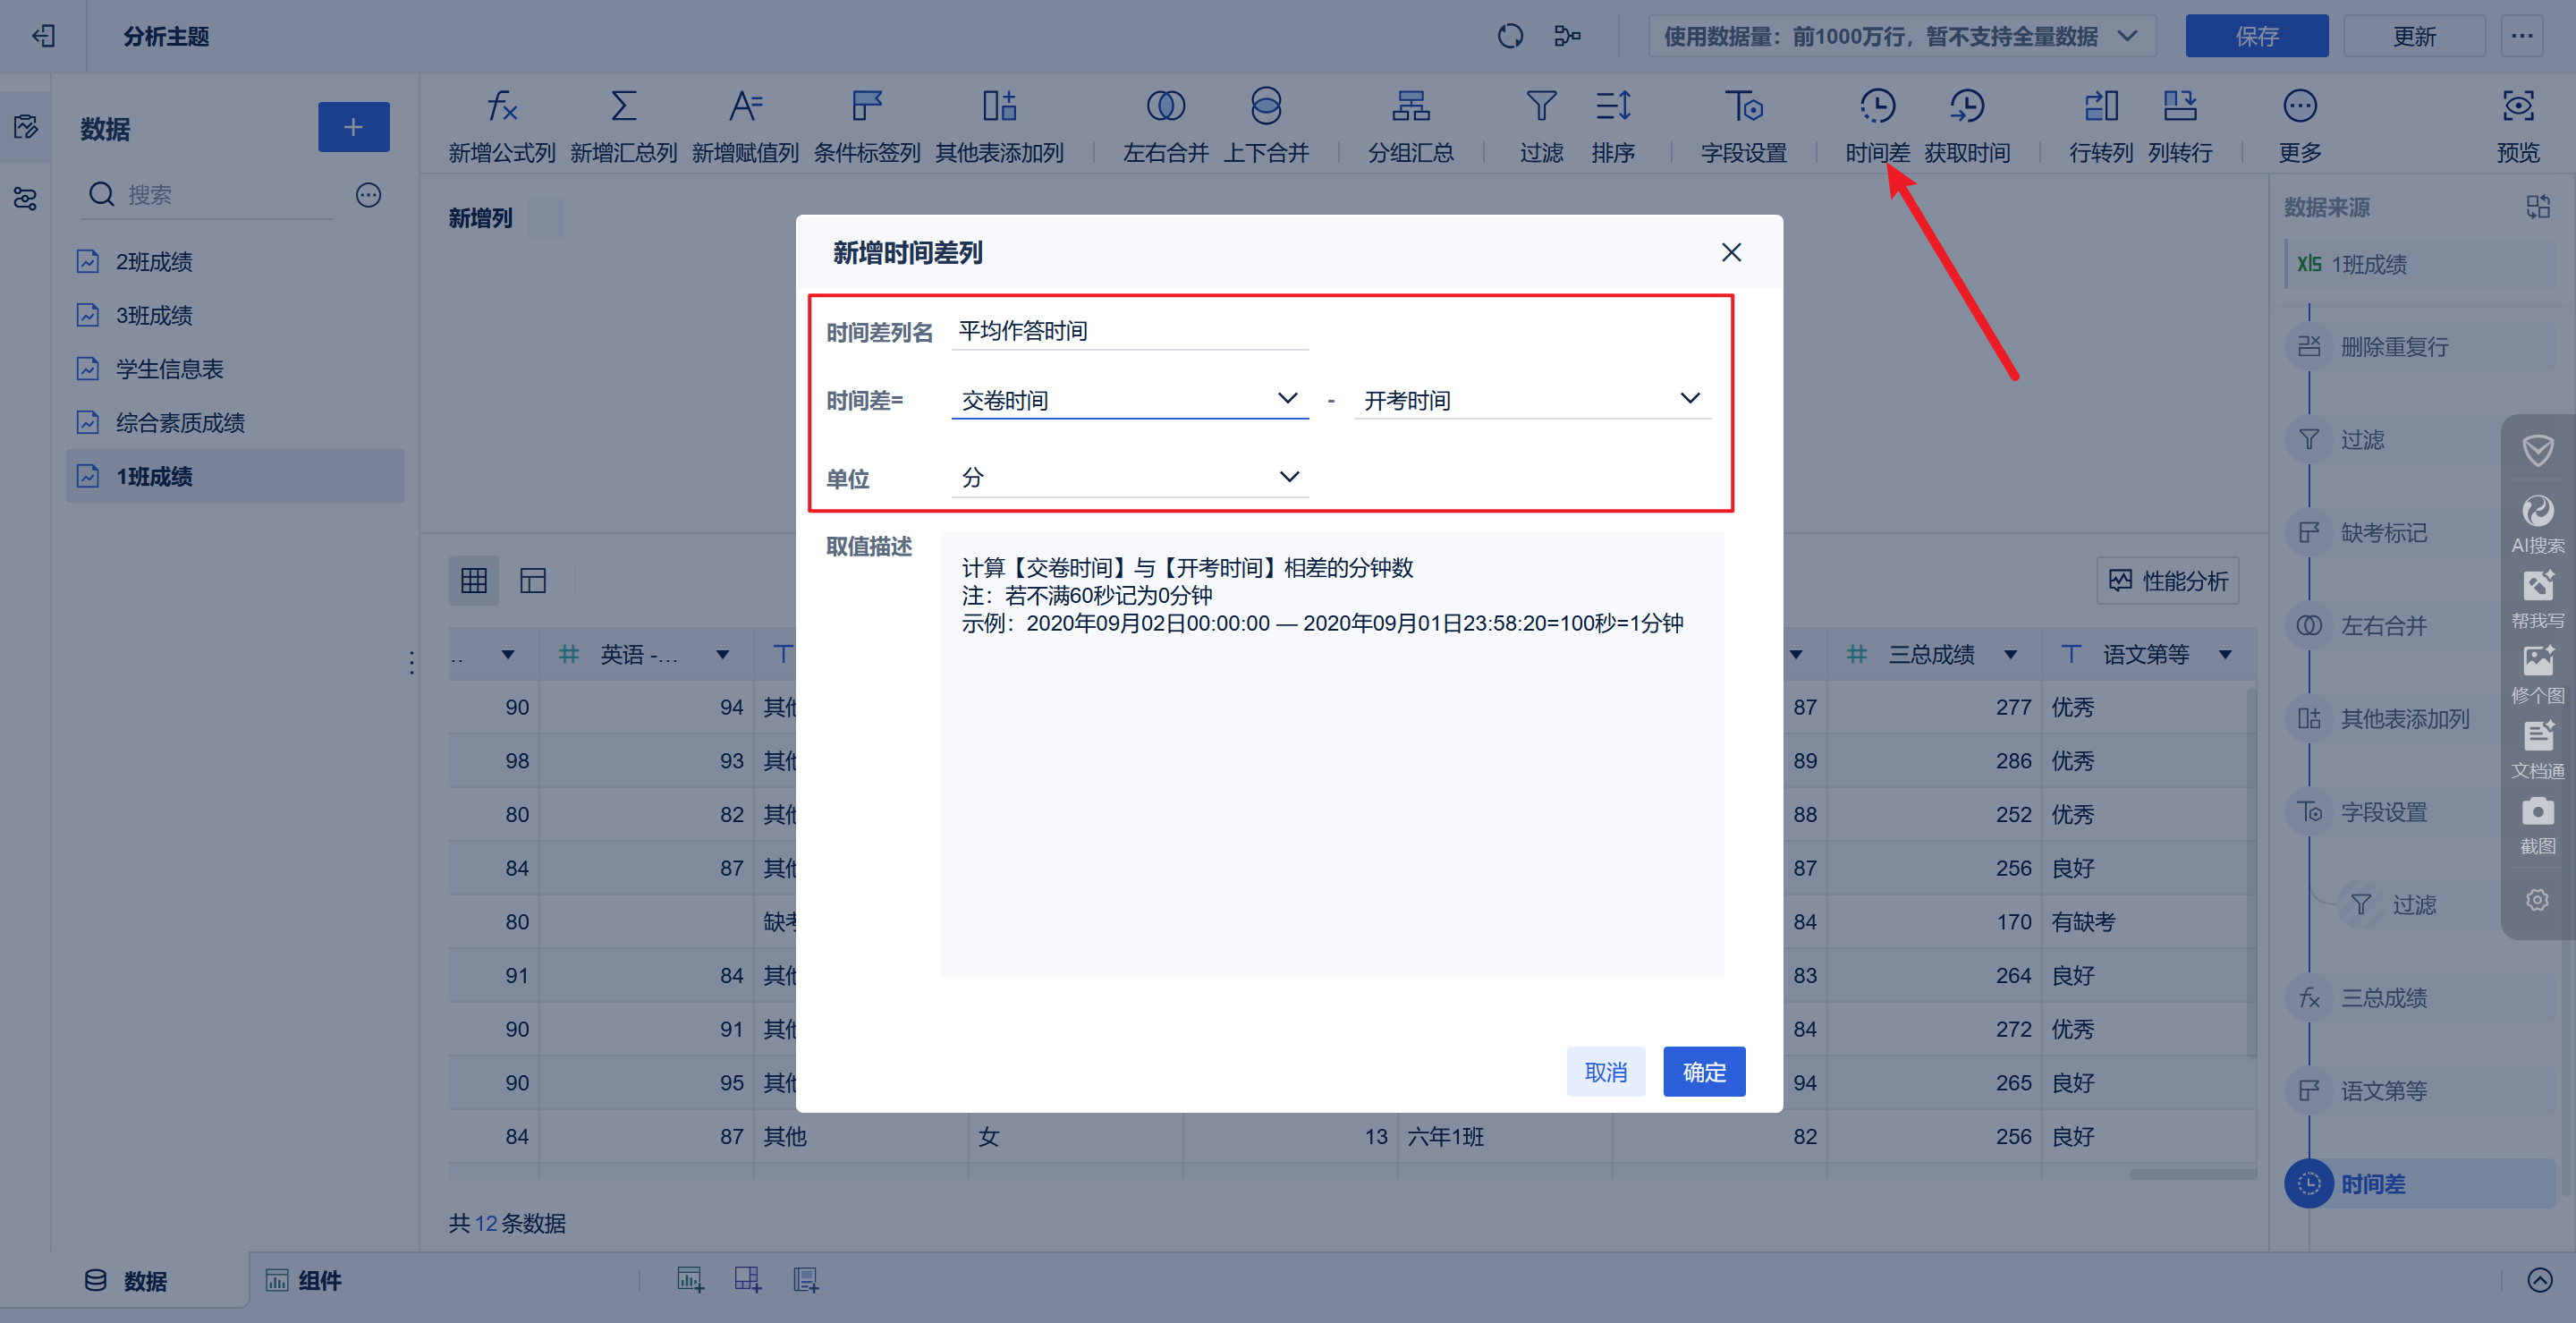The height and width of the screenshot is (1323, 2576).
Task: Open the 新增汇总列 tool
Action: pos(623,123)
